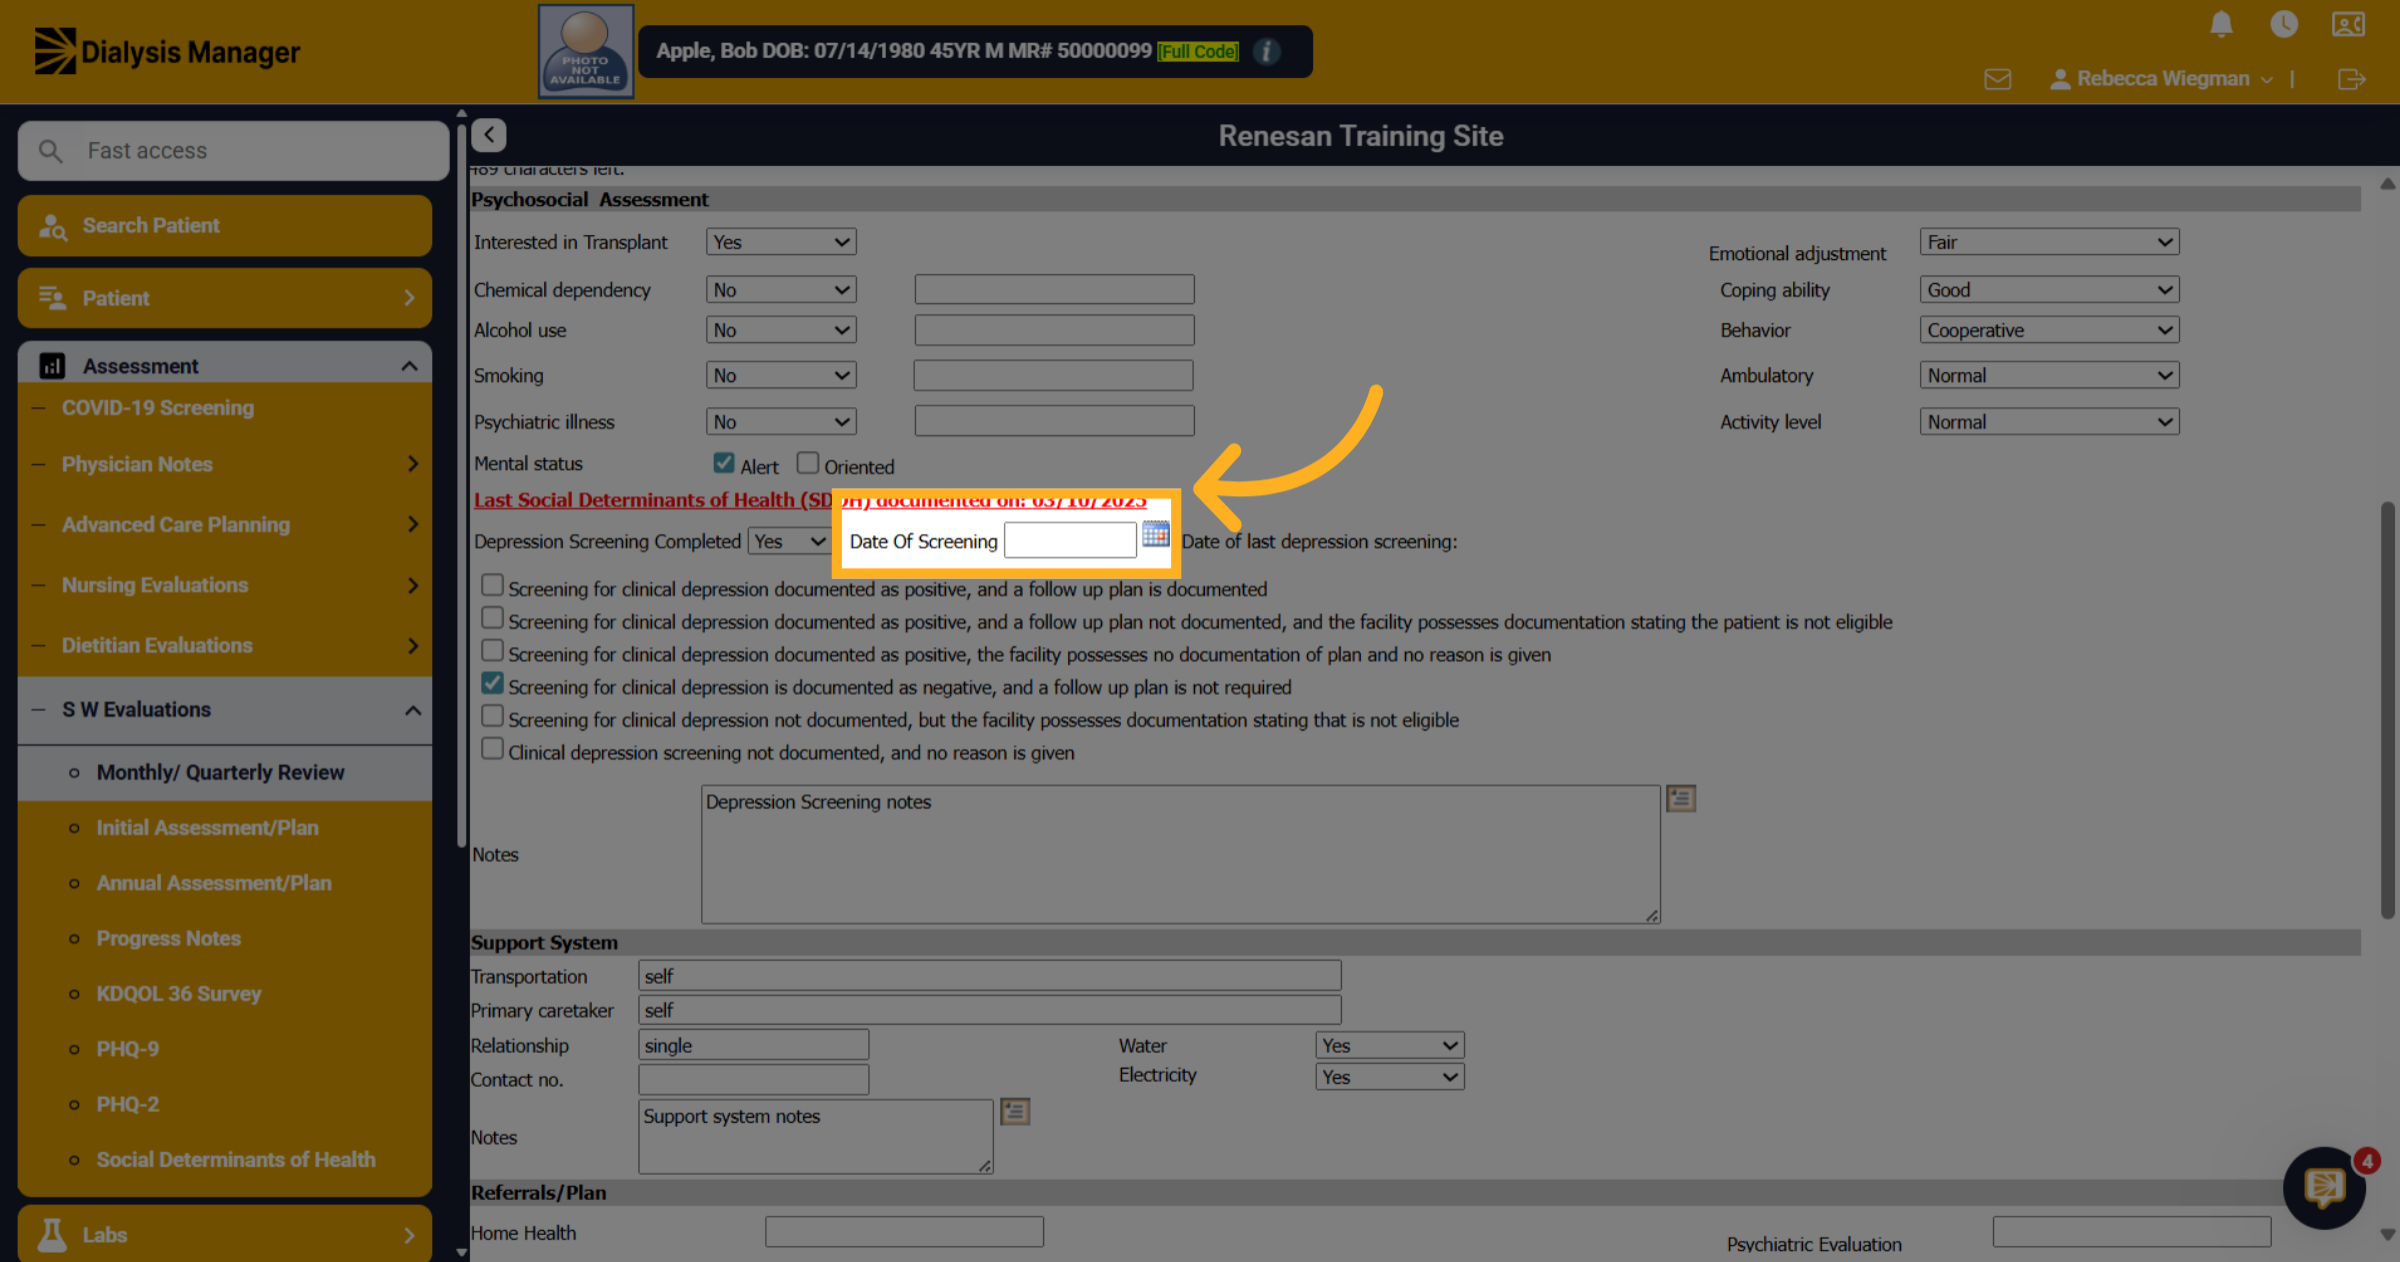The image size is (2400, 1262).
Task: Expand the Patient menu
Action: click(x=225, y=298)
